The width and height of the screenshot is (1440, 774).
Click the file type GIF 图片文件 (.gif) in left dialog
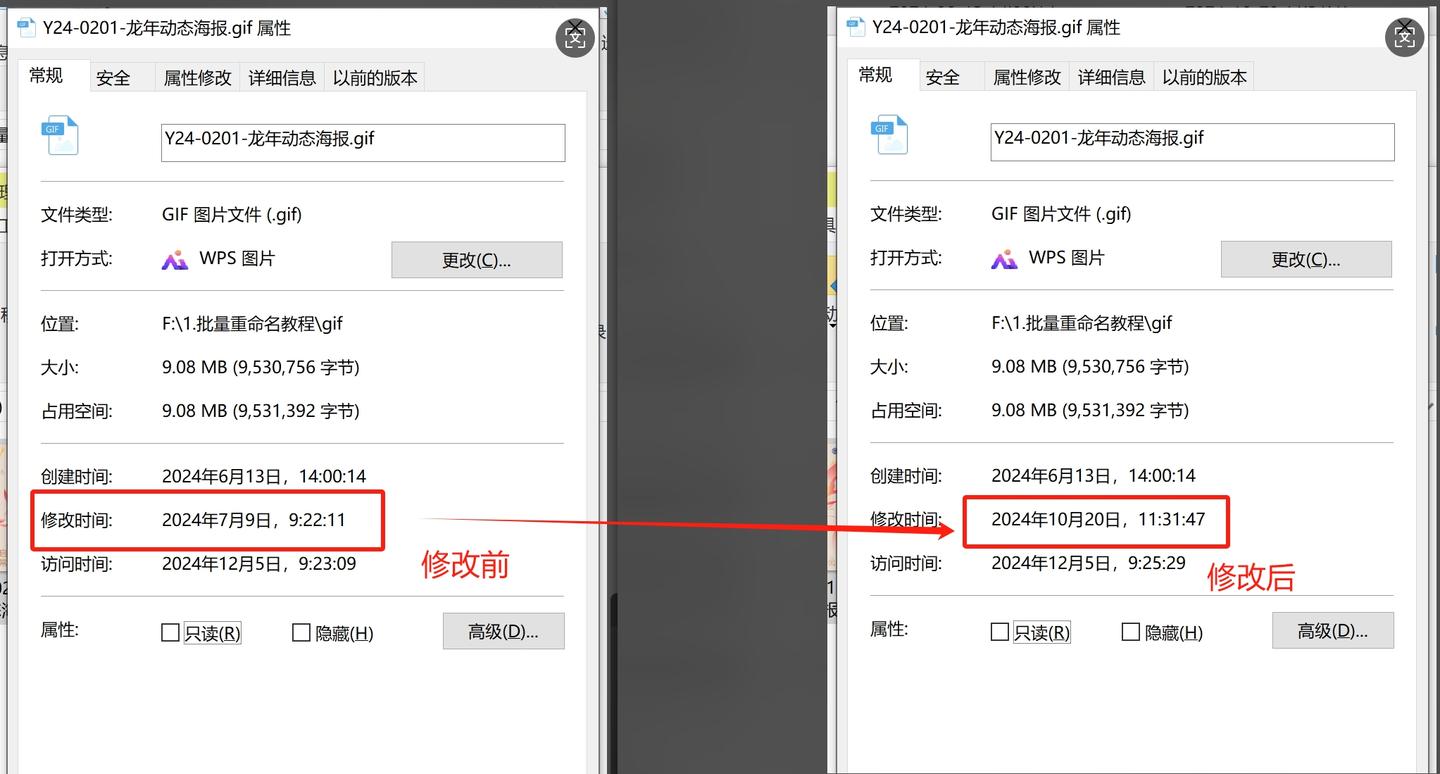[x=232, y=214]
